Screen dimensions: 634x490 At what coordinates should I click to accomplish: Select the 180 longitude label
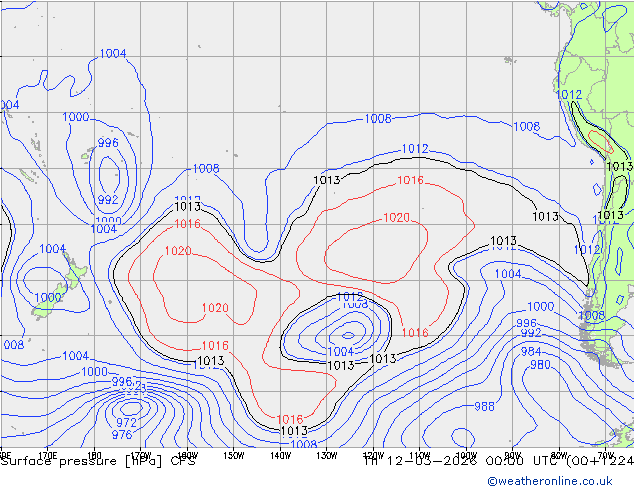pos(94,456)
